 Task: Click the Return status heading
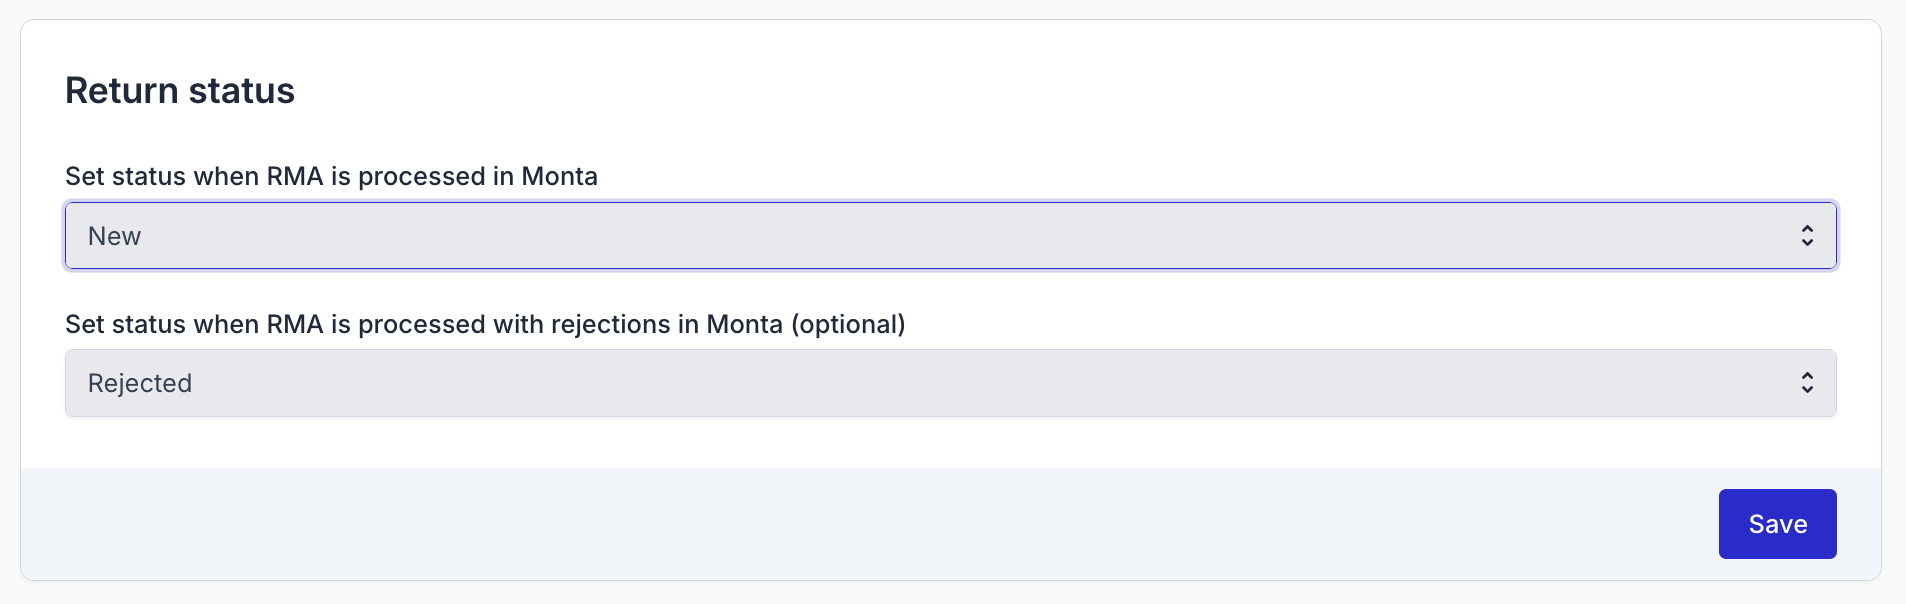click(180, 91)
